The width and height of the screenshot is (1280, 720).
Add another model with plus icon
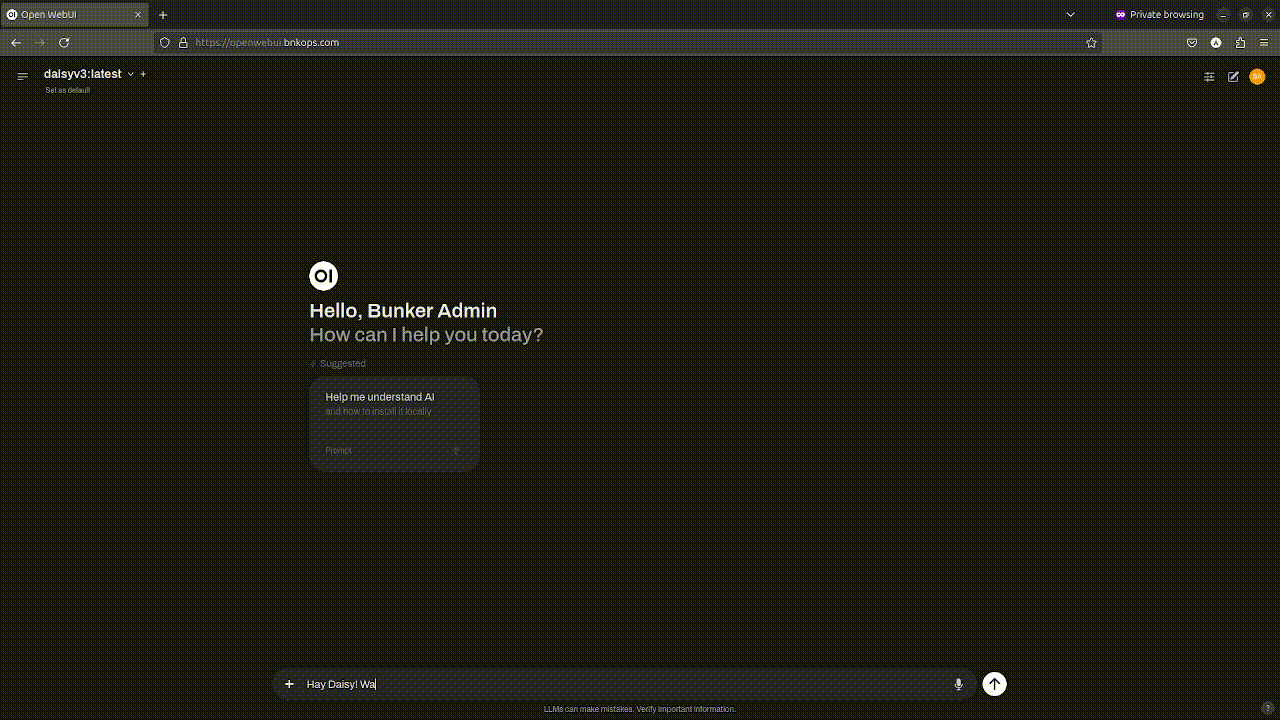[x=143, y=74]
